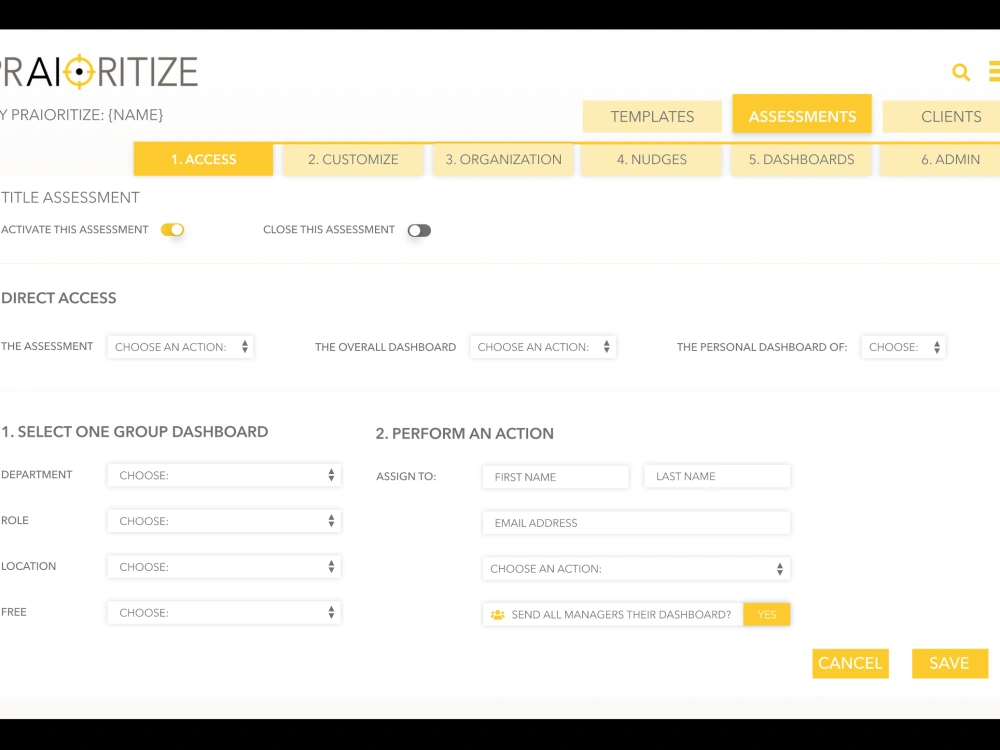Switch to the Templates tab
The image size is (1000, 750).
(652, 117)
